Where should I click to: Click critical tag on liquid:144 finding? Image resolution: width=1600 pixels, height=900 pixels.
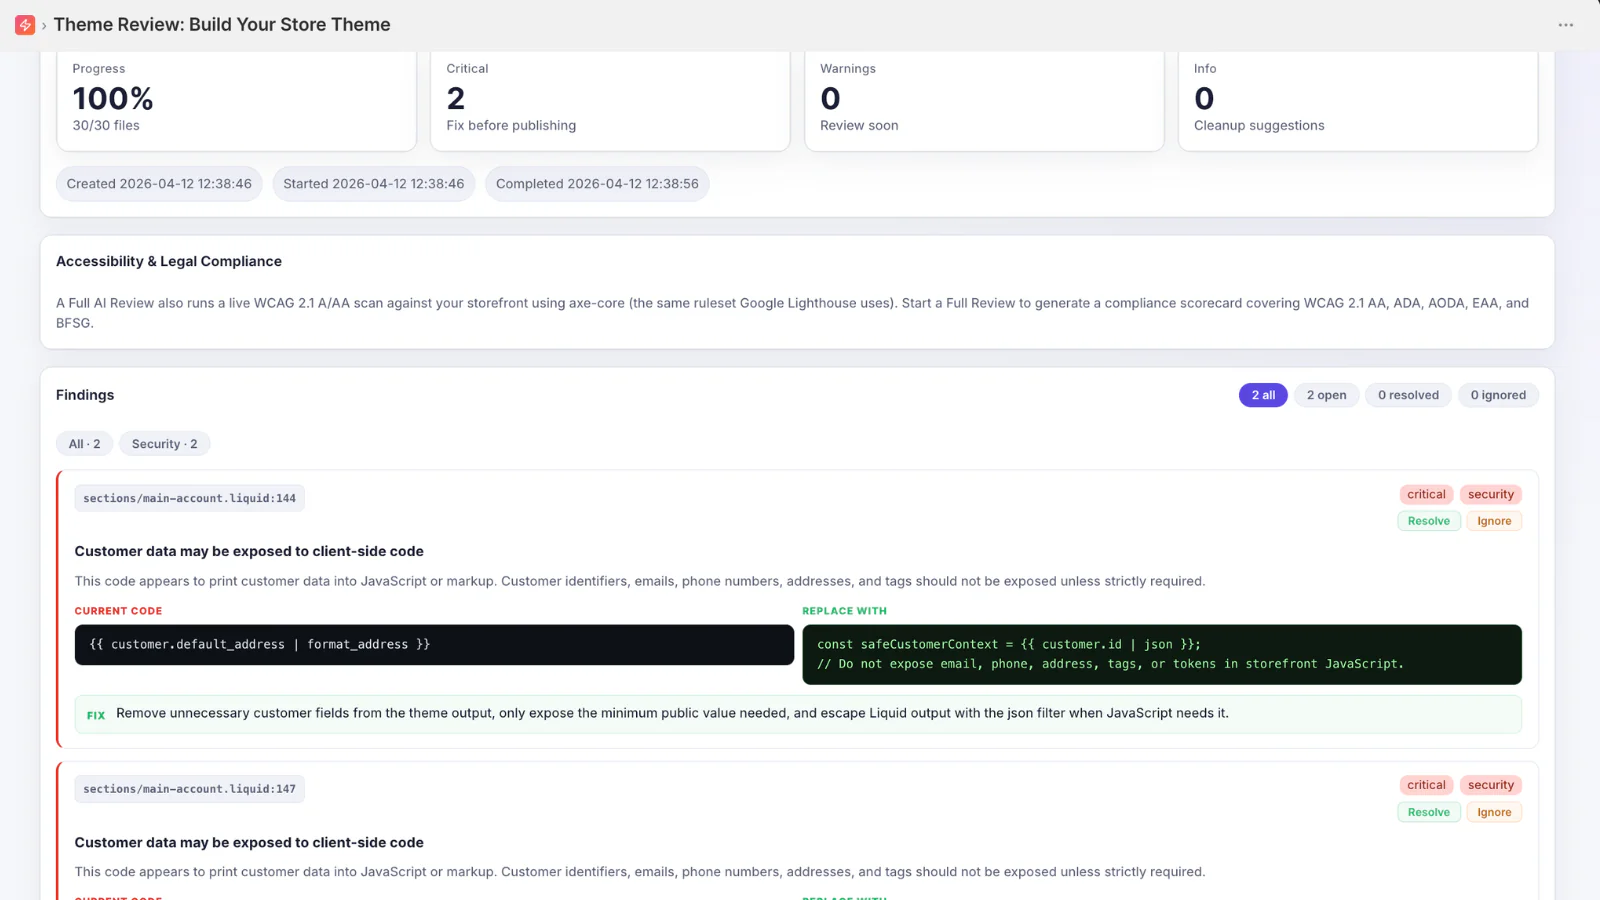point(1426,494)
